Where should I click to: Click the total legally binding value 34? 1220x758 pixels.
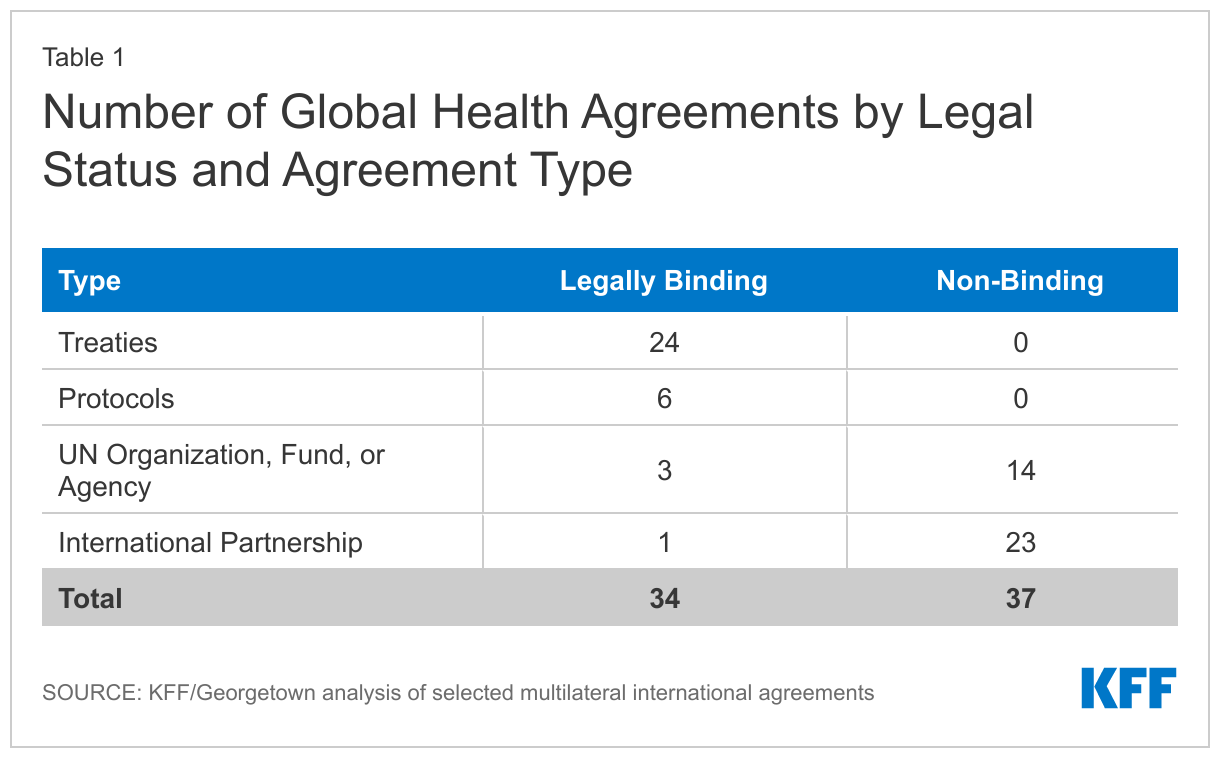coord(664,599)
